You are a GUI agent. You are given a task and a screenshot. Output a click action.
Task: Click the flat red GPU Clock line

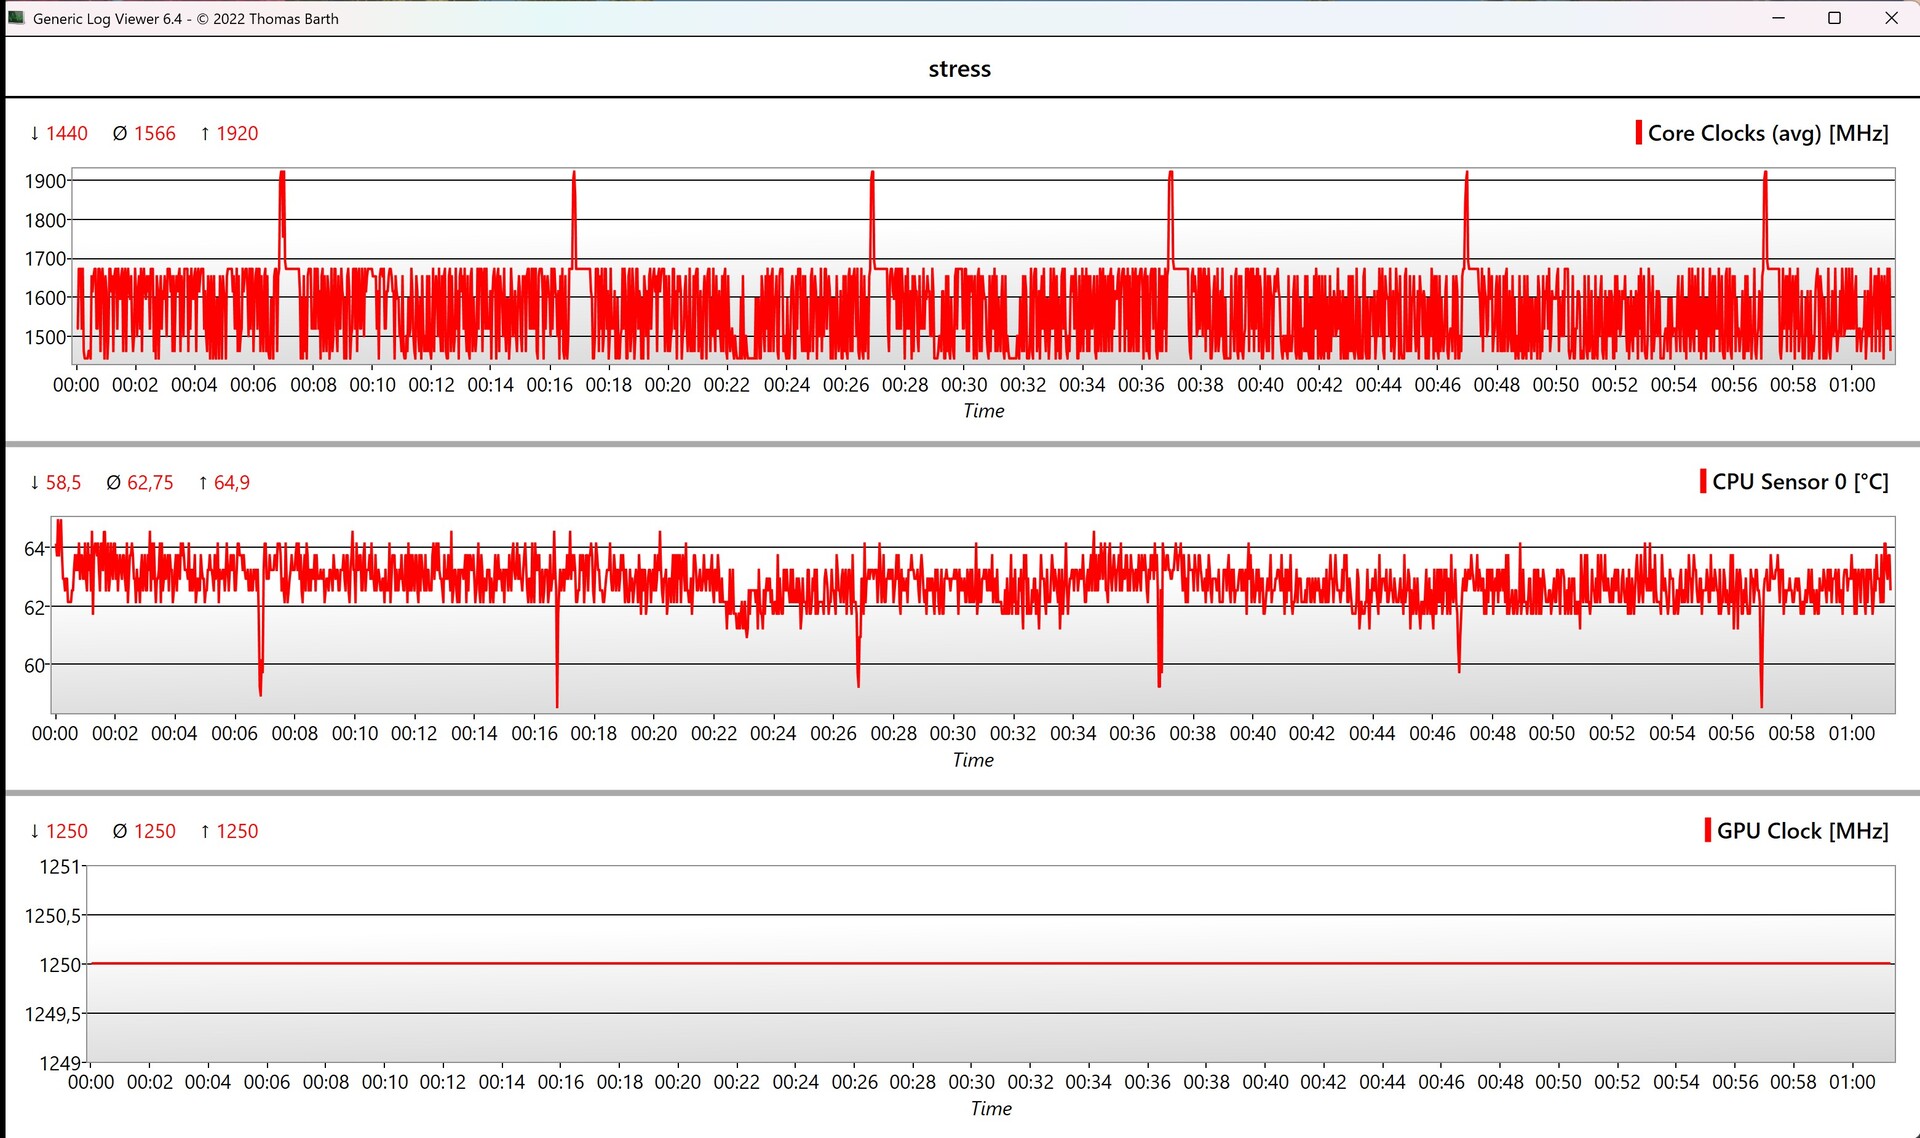(x=990, y=963)
